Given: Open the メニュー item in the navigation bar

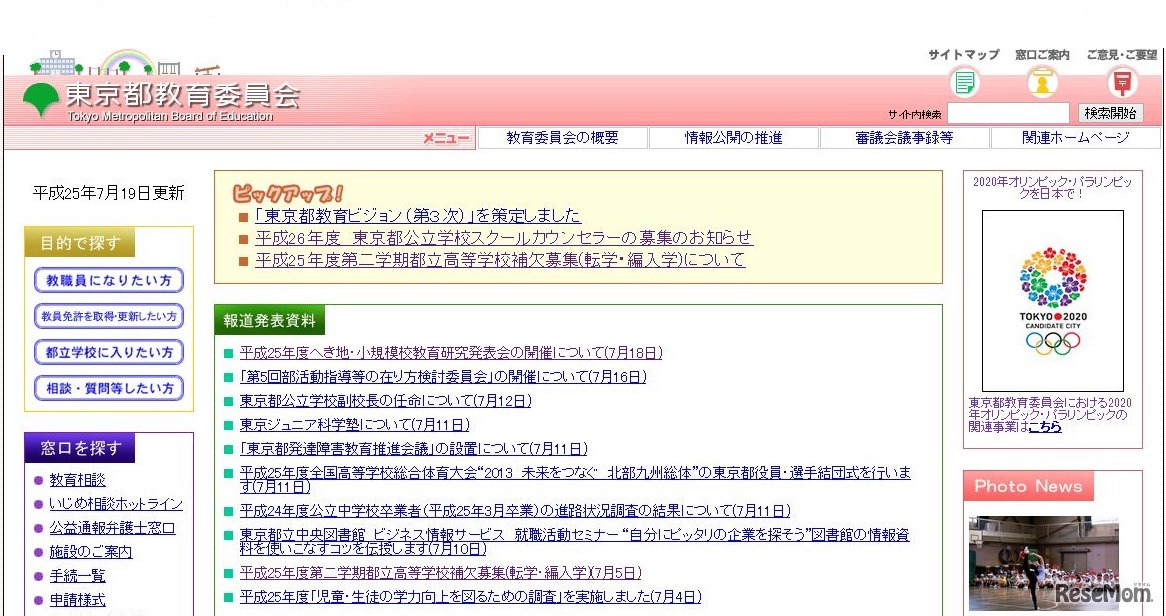Looking at the screenshot, I should pos(445,138).
